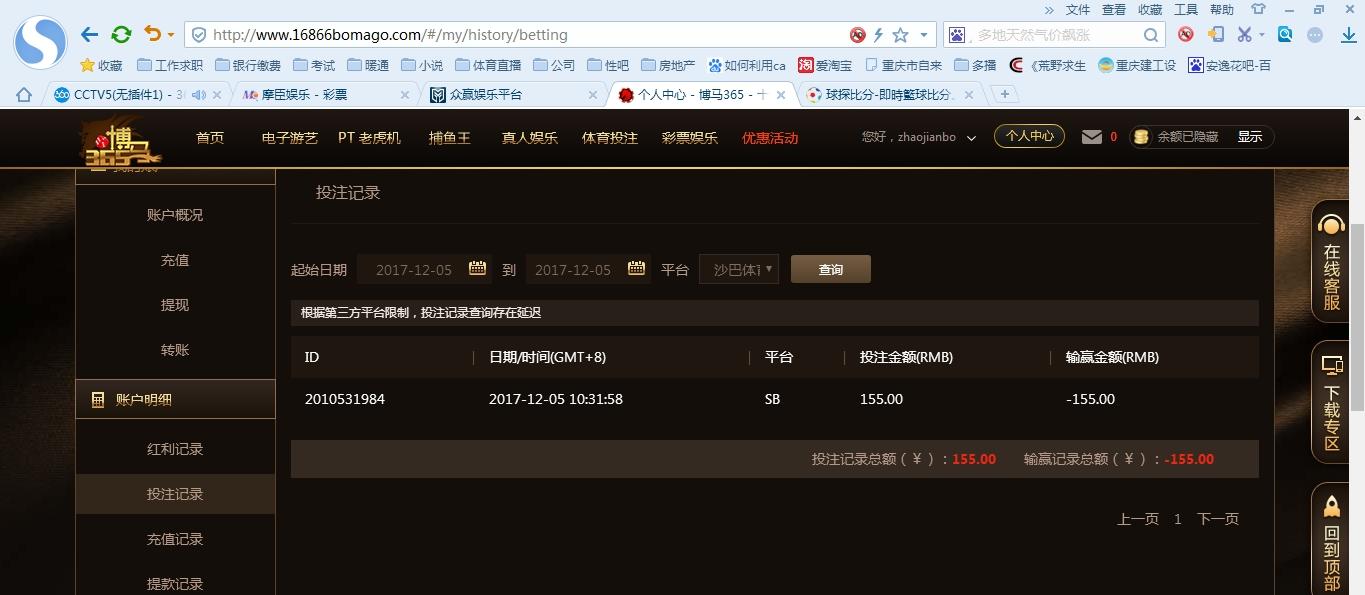Open the end date calendar picker
1365x595 pixels.
635,268
